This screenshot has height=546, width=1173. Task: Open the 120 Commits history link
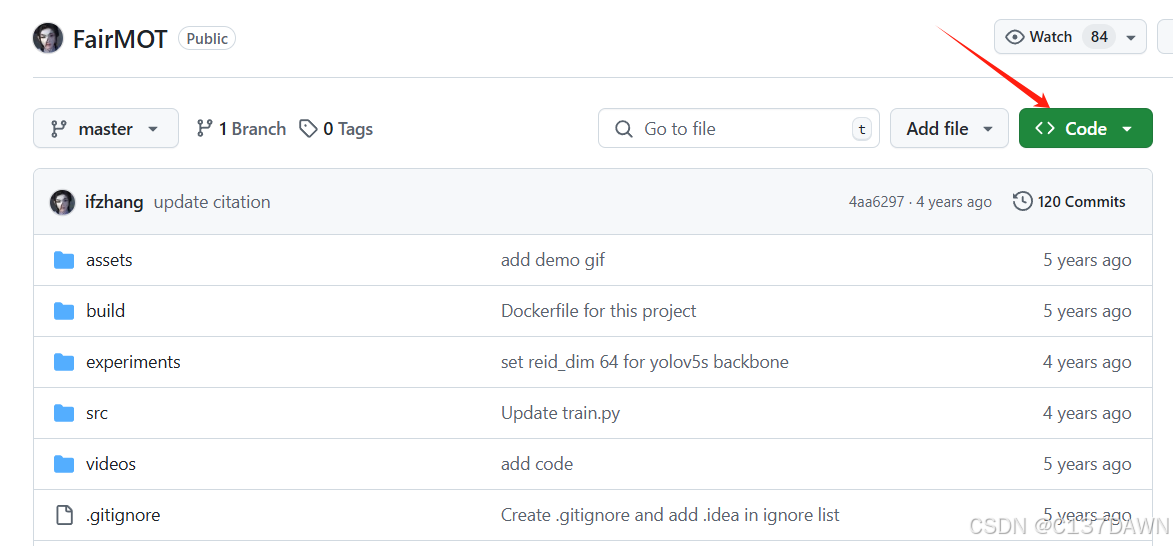coord(1069,202)
